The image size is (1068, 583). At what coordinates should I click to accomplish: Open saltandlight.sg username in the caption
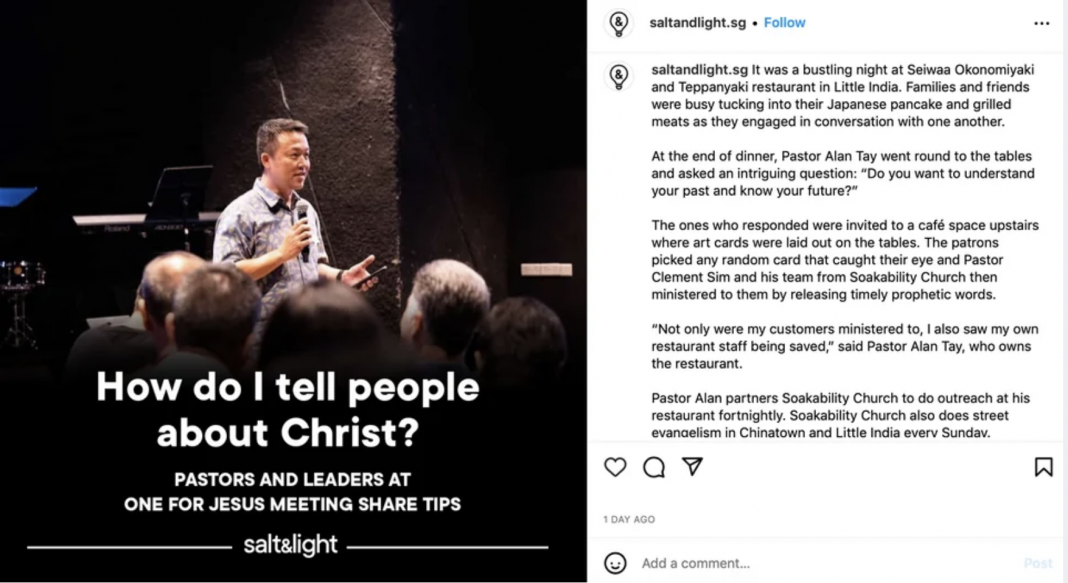coord(700,69)
